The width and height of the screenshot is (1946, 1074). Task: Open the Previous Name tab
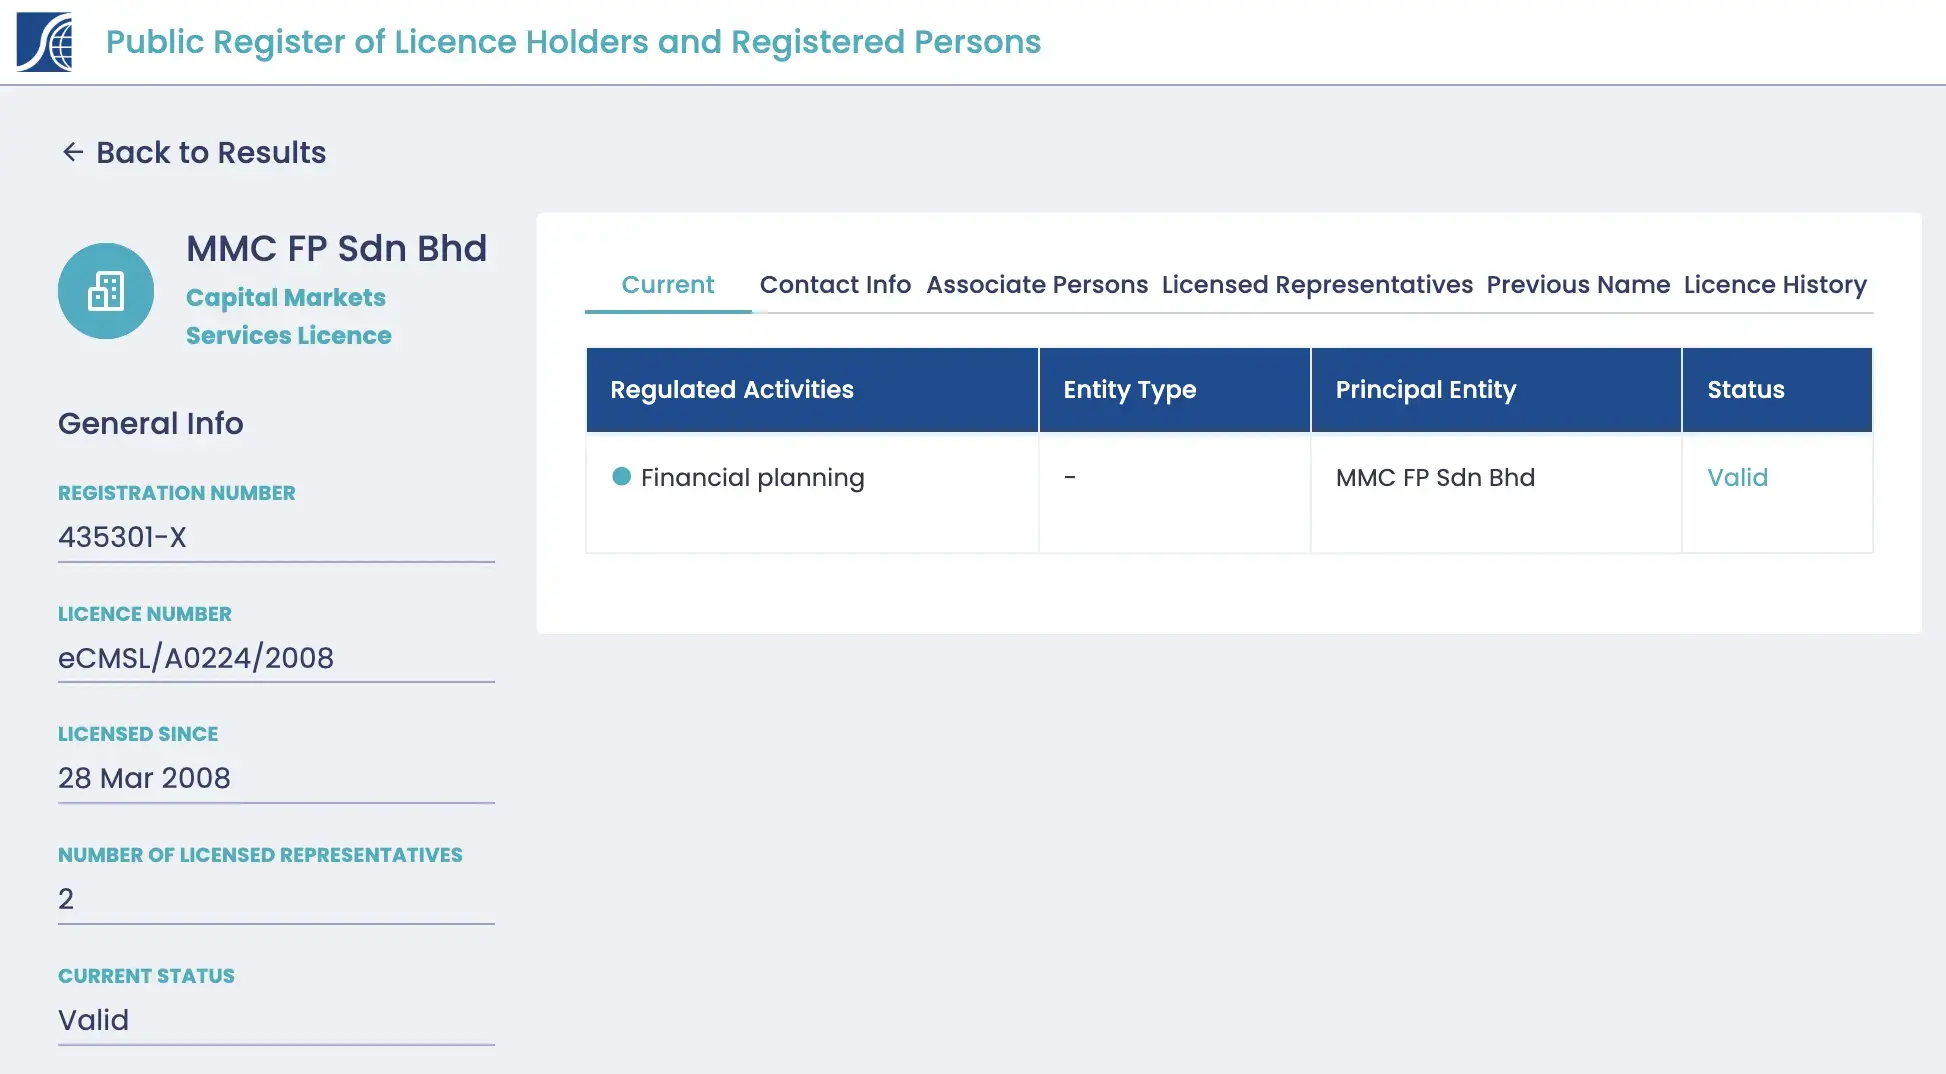click(1577, 285)
